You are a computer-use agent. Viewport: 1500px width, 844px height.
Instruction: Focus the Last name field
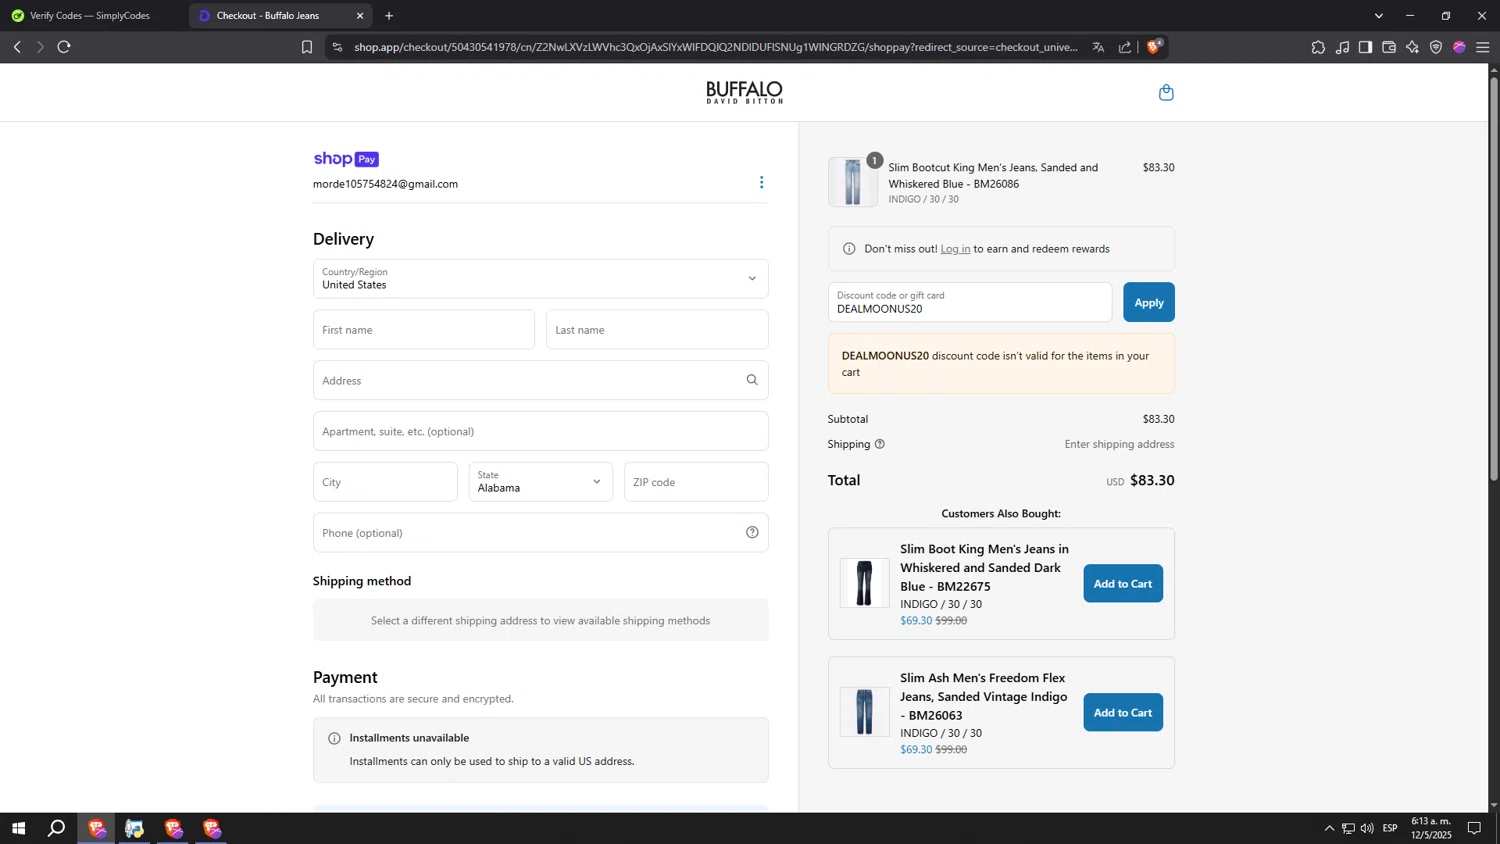point(657,330)
